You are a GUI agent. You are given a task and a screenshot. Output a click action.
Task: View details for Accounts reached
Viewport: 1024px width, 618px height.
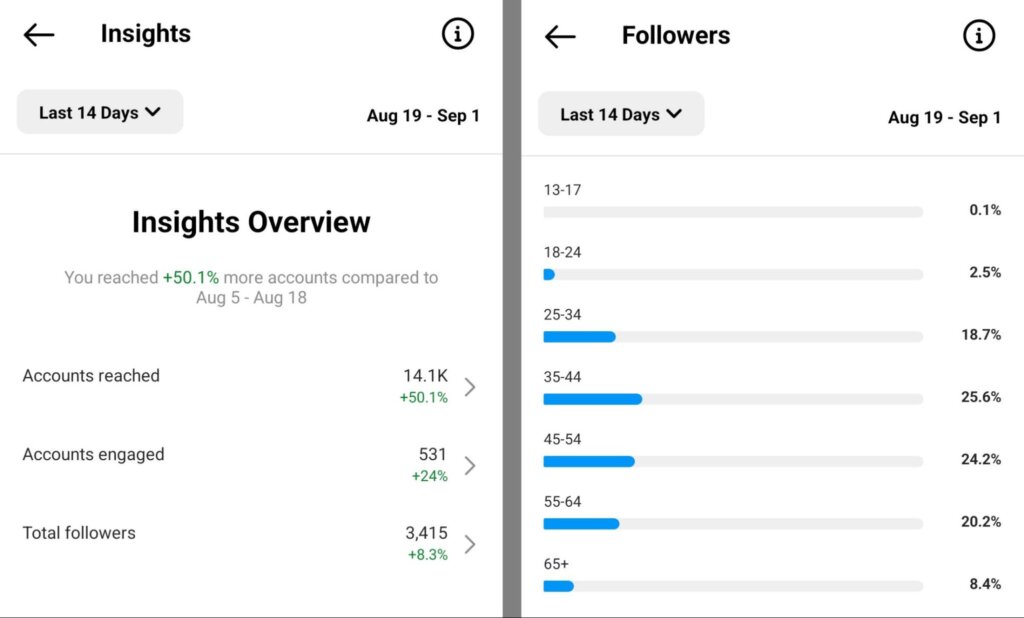point(90,376)
